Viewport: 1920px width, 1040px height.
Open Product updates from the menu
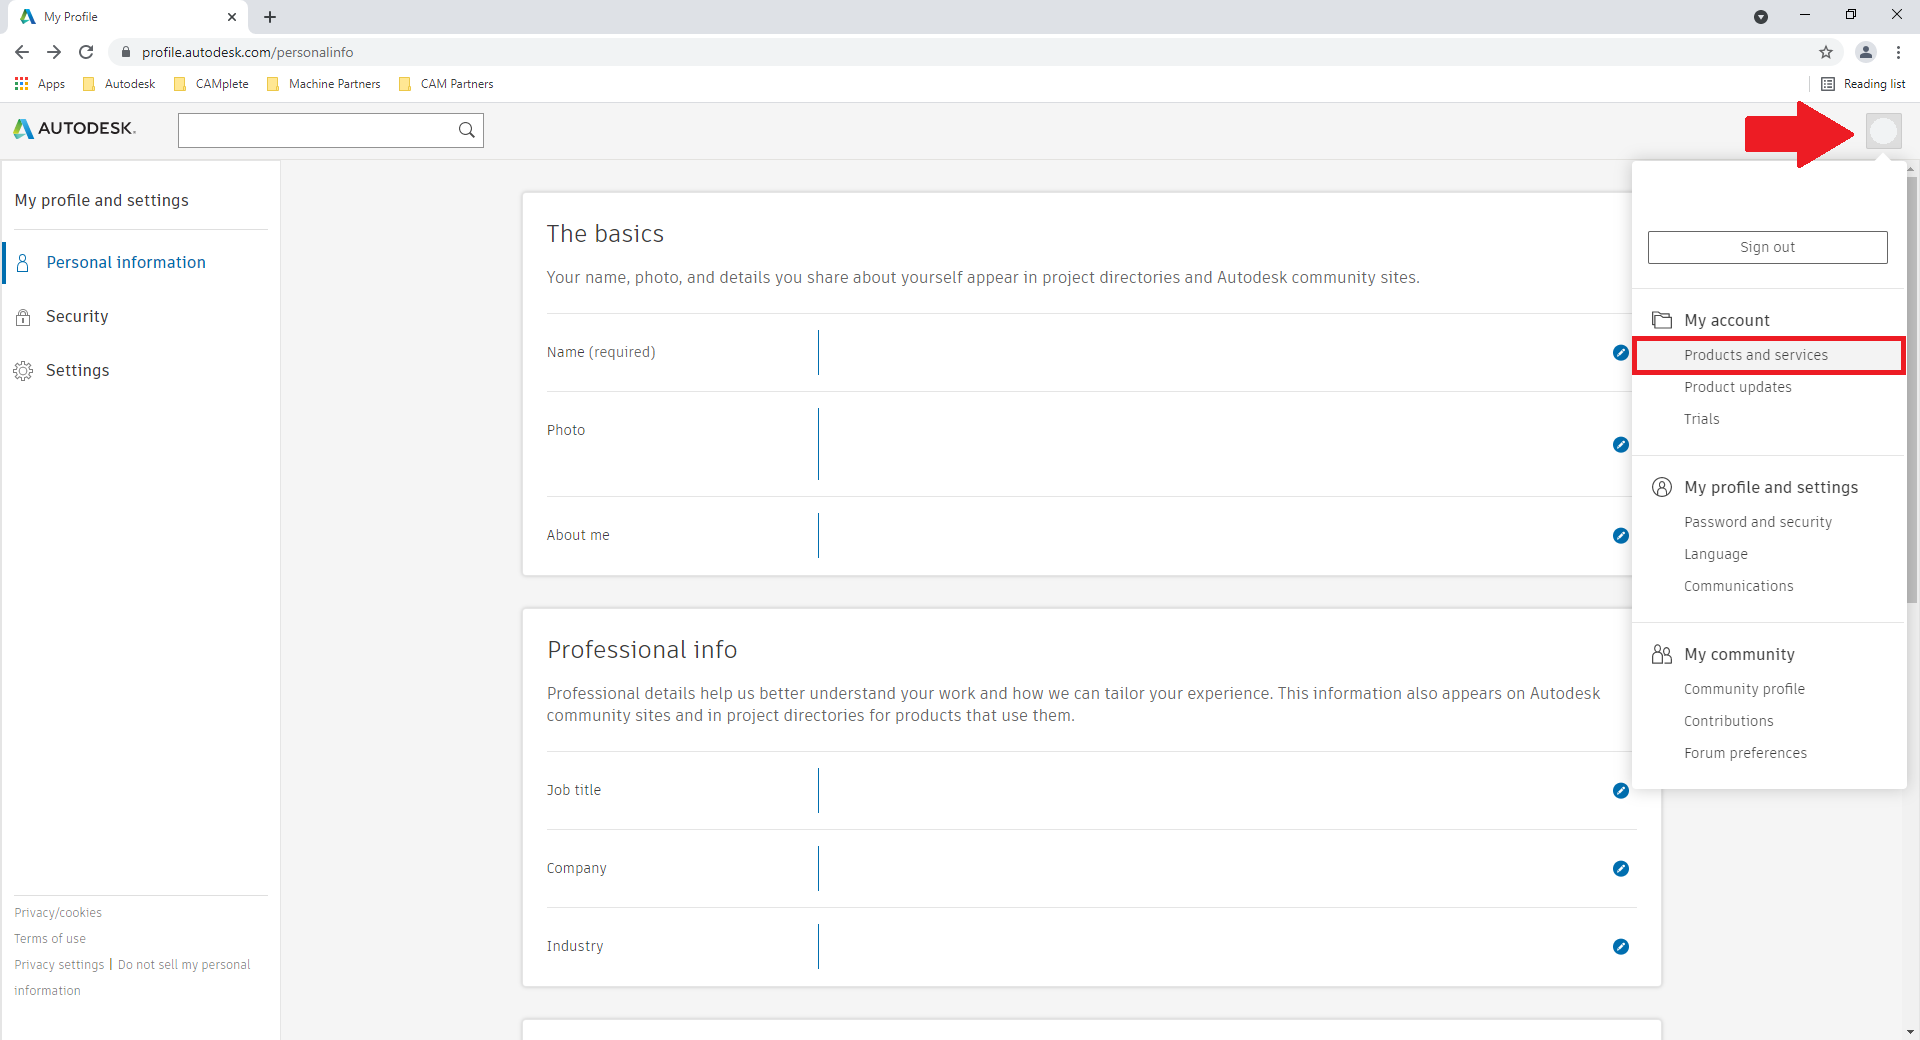click(1737, 387)
